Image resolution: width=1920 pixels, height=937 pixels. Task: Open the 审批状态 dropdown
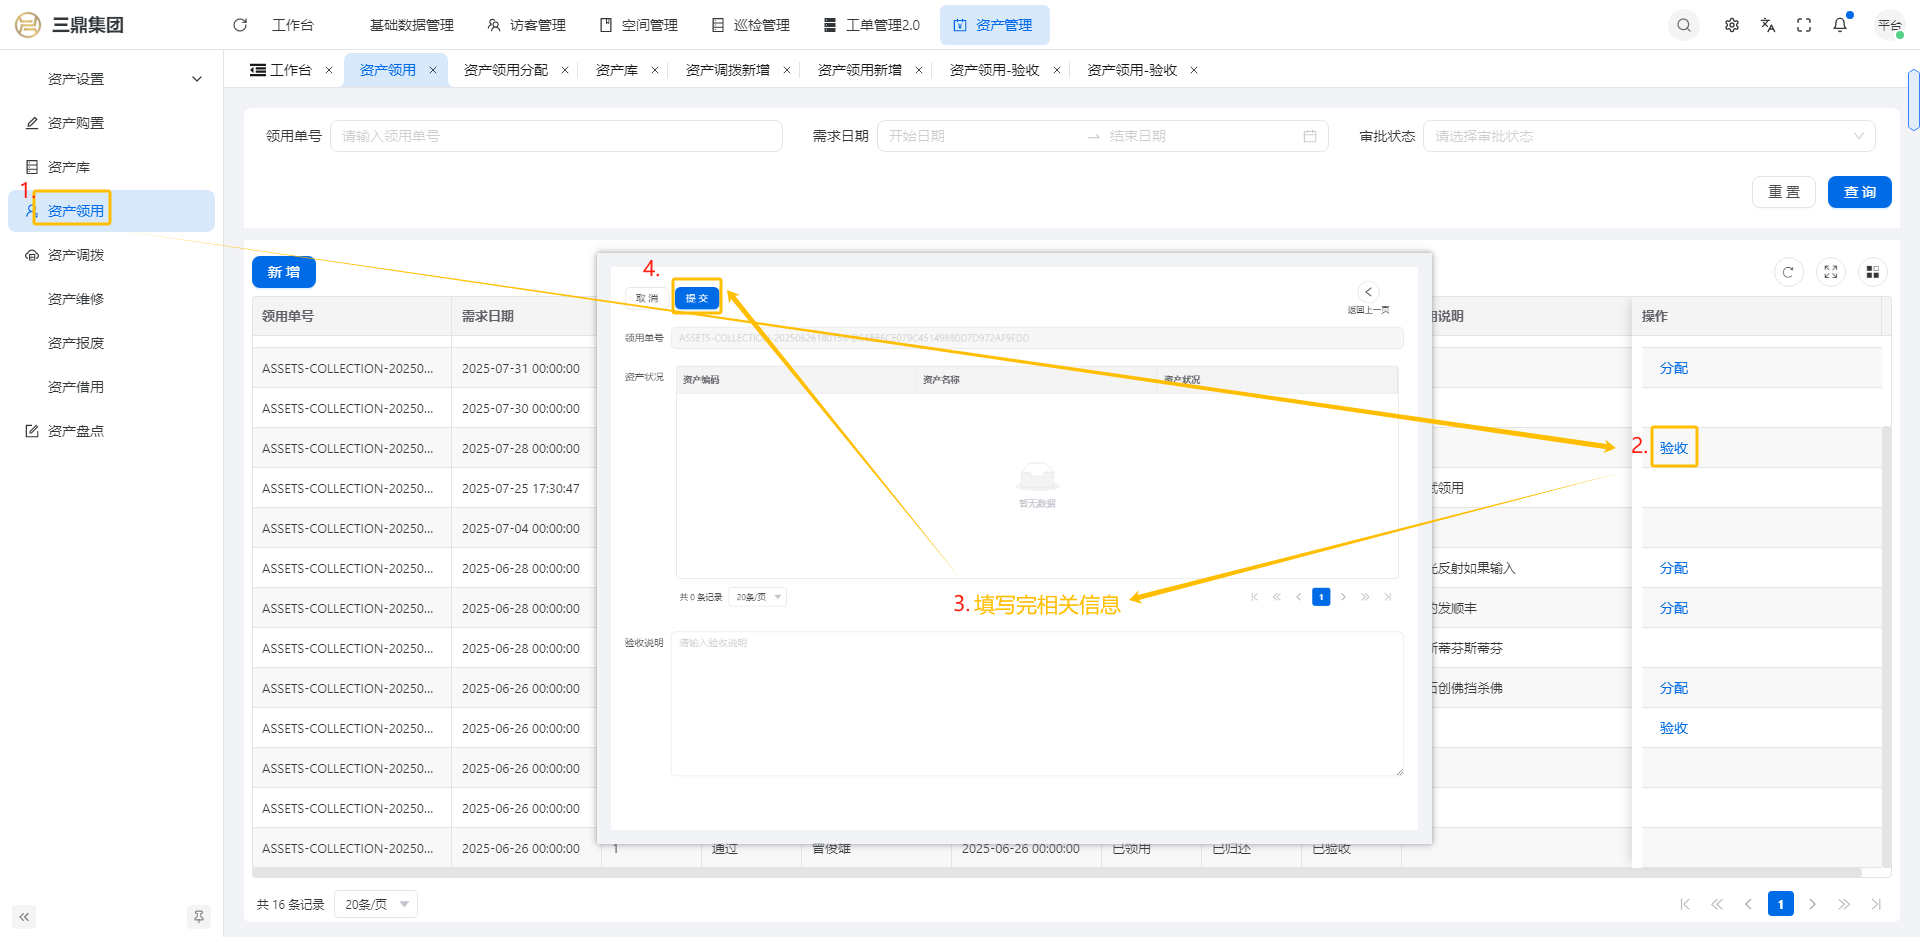[x=1648, y=136]
